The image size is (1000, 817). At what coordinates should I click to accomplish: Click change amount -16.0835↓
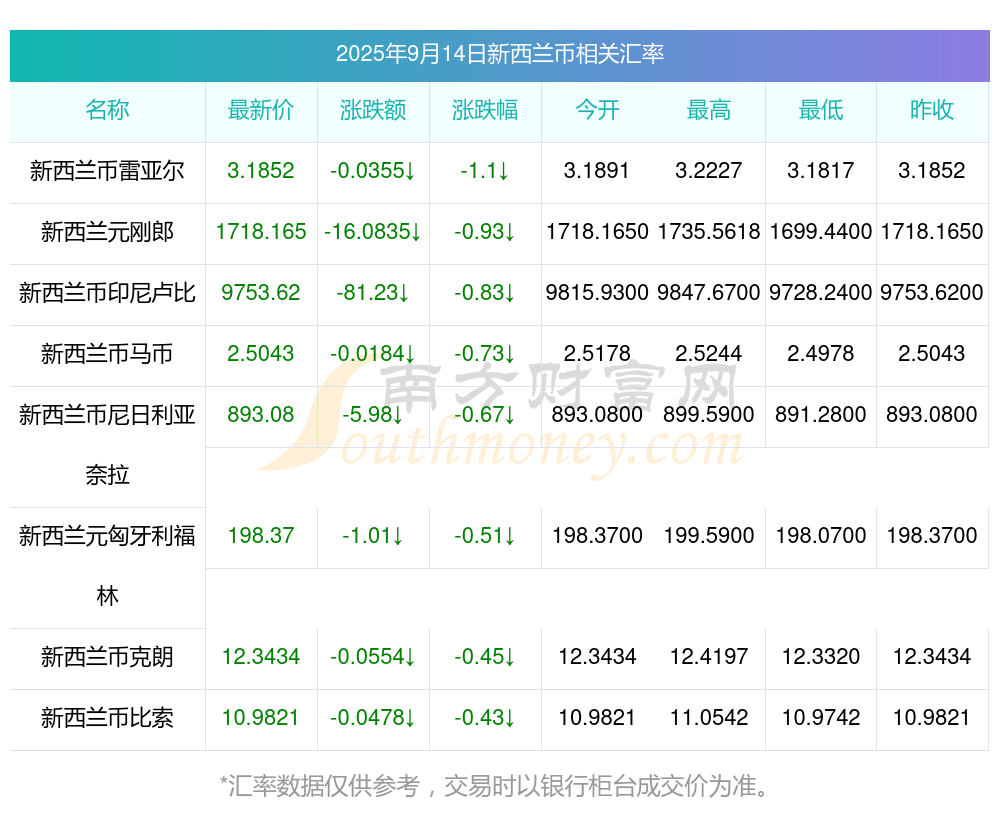[373, 232]
